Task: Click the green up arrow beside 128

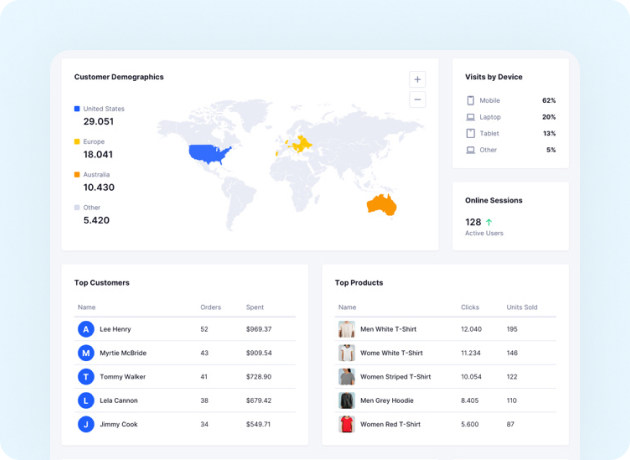Action: point(489,222)
